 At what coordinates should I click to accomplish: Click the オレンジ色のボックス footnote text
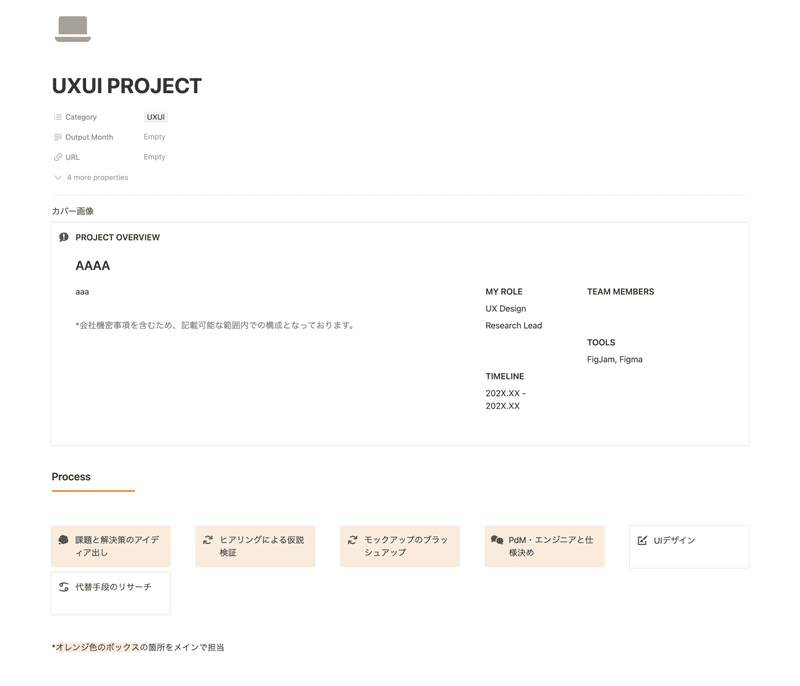138,647
